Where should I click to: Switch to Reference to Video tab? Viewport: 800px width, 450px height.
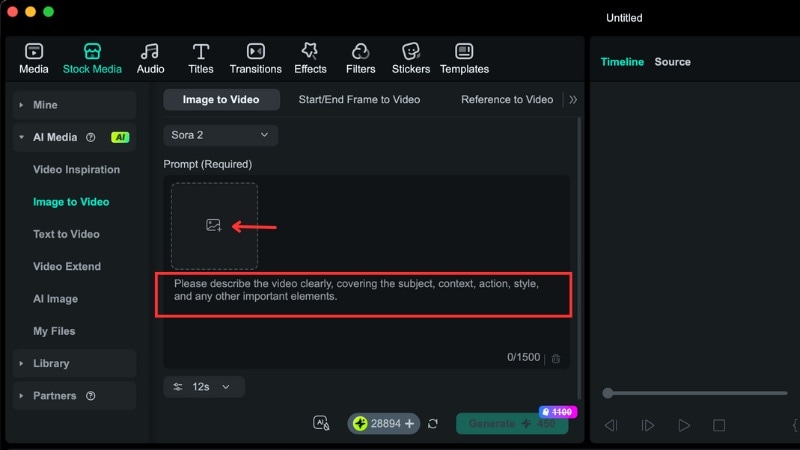[x=507, y=99]
